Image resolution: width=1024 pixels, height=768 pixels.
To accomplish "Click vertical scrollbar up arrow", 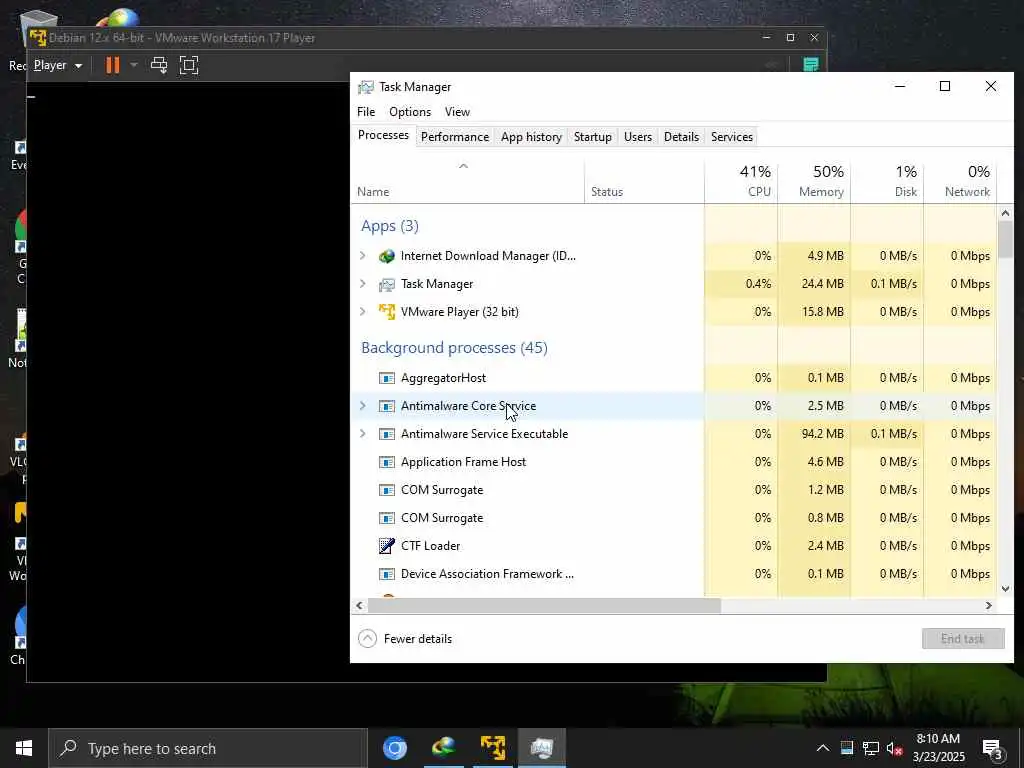I will click(1005, 213).
